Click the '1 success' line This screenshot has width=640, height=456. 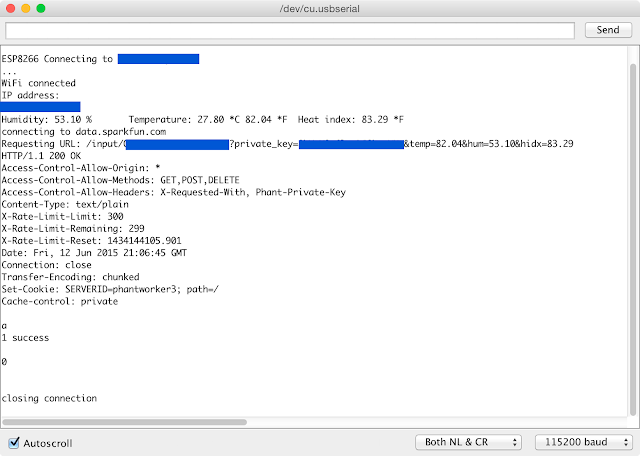(25, 338)
